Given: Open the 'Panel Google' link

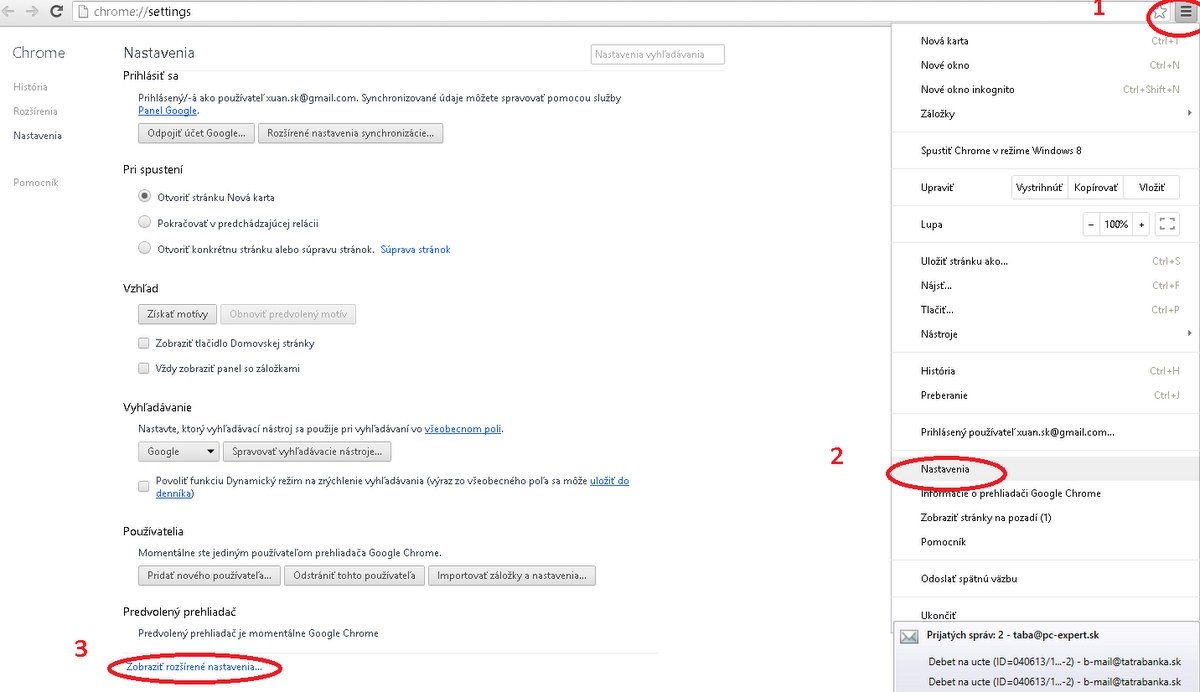Looking at the screenshot, I should [x=167, y=111].
